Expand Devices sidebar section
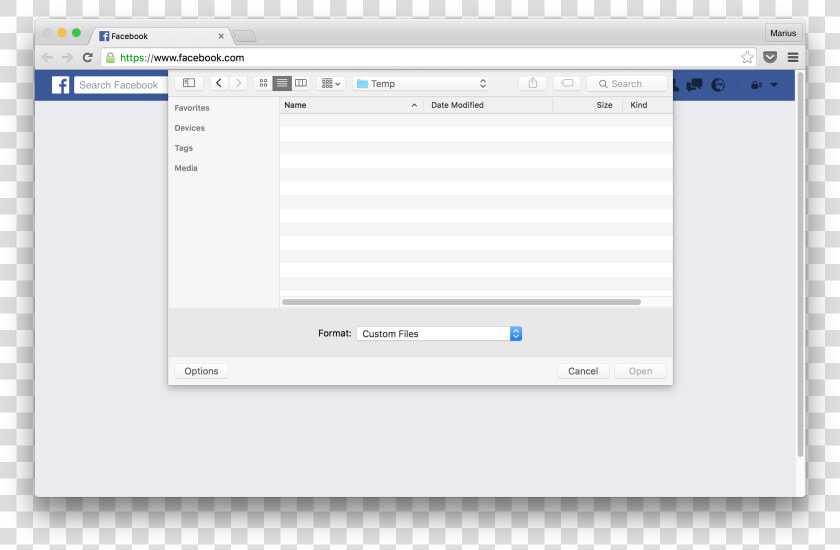The width and height of the screenshot is (840, 550). tap(190, 128)
